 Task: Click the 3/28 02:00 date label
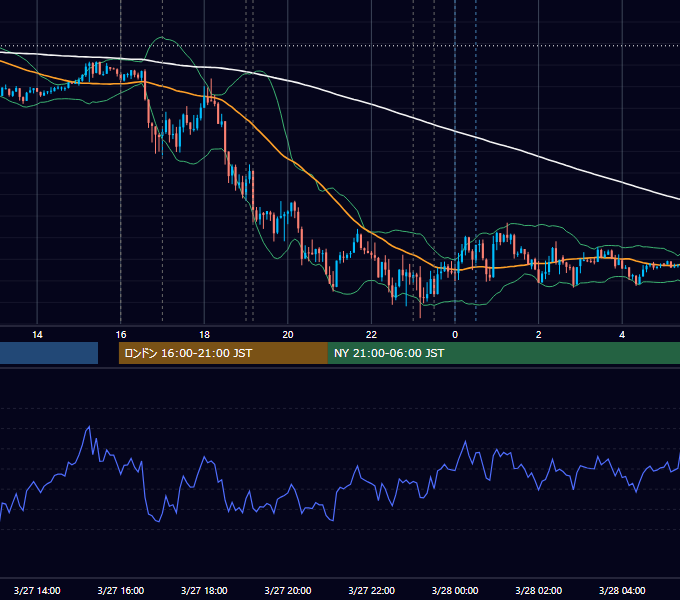[x=539, y=590]
